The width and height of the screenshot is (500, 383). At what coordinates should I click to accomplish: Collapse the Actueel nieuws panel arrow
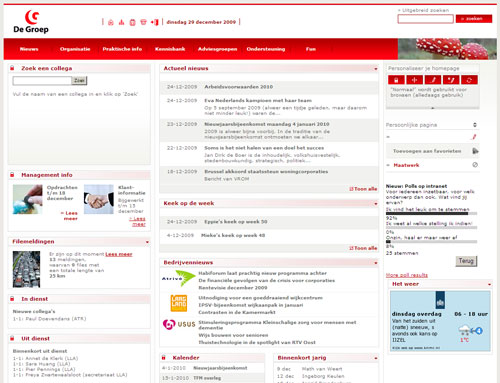pos(376,69)
